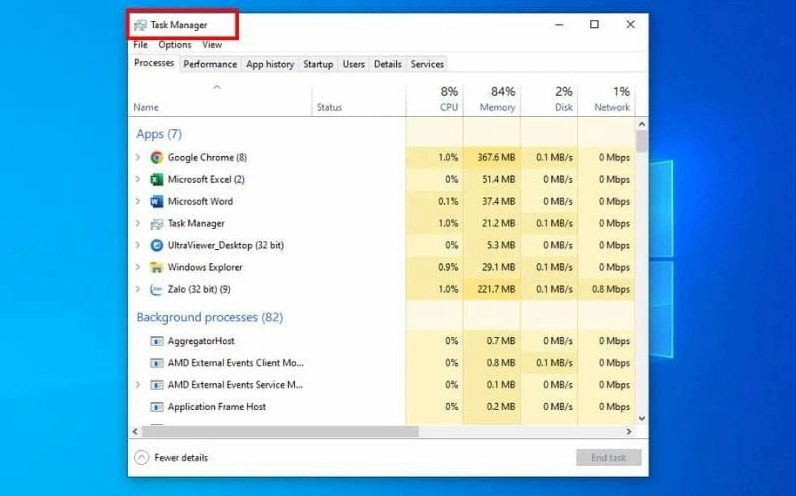Select the AggregatorHost row name
The image size is (796, 496).
pos(201,341)
